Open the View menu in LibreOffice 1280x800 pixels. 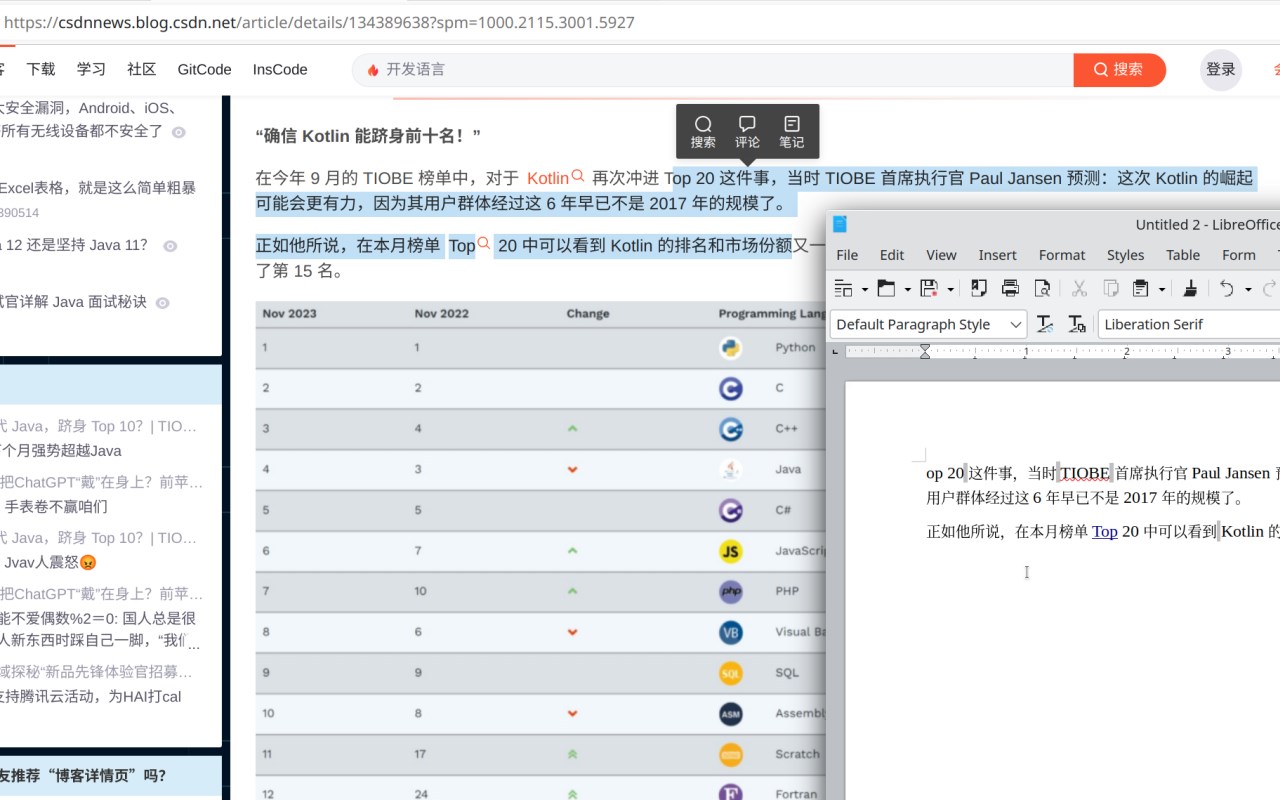(x=941, y=255)
